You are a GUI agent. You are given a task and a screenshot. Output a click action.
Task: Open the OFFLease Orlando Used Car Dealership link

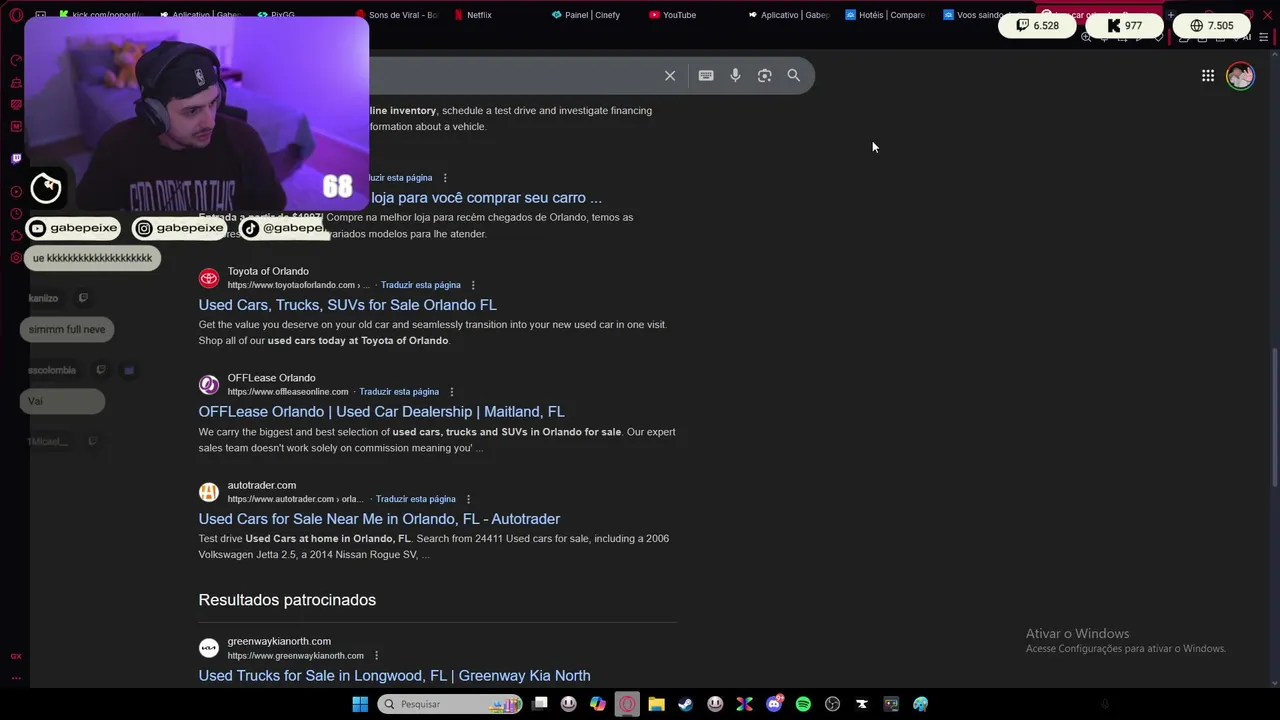pyautogui.click(x=381, y=412)
